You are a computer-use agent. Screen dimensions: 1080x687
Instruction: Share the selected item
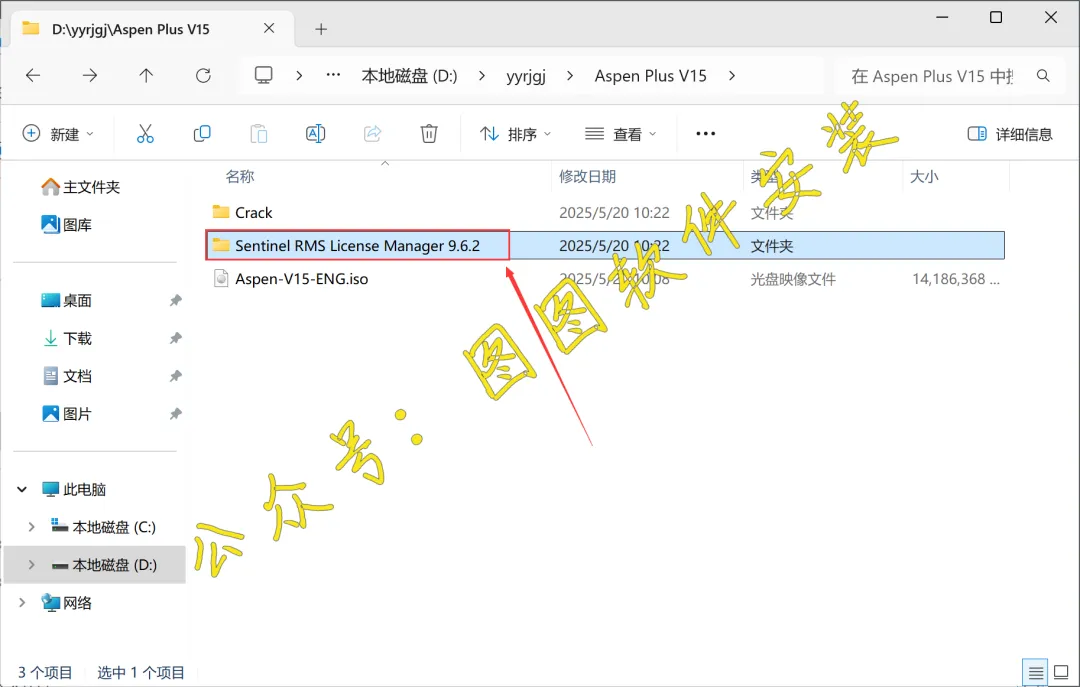pyautogui.click(x=372, y=134)
